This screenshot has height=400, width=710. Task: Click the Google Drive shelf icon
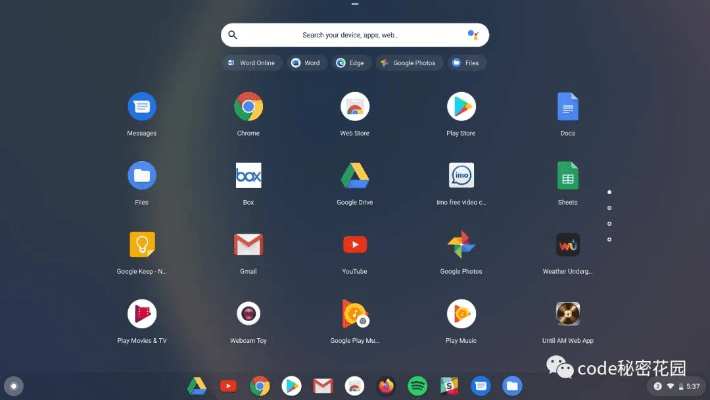[197, 386]
